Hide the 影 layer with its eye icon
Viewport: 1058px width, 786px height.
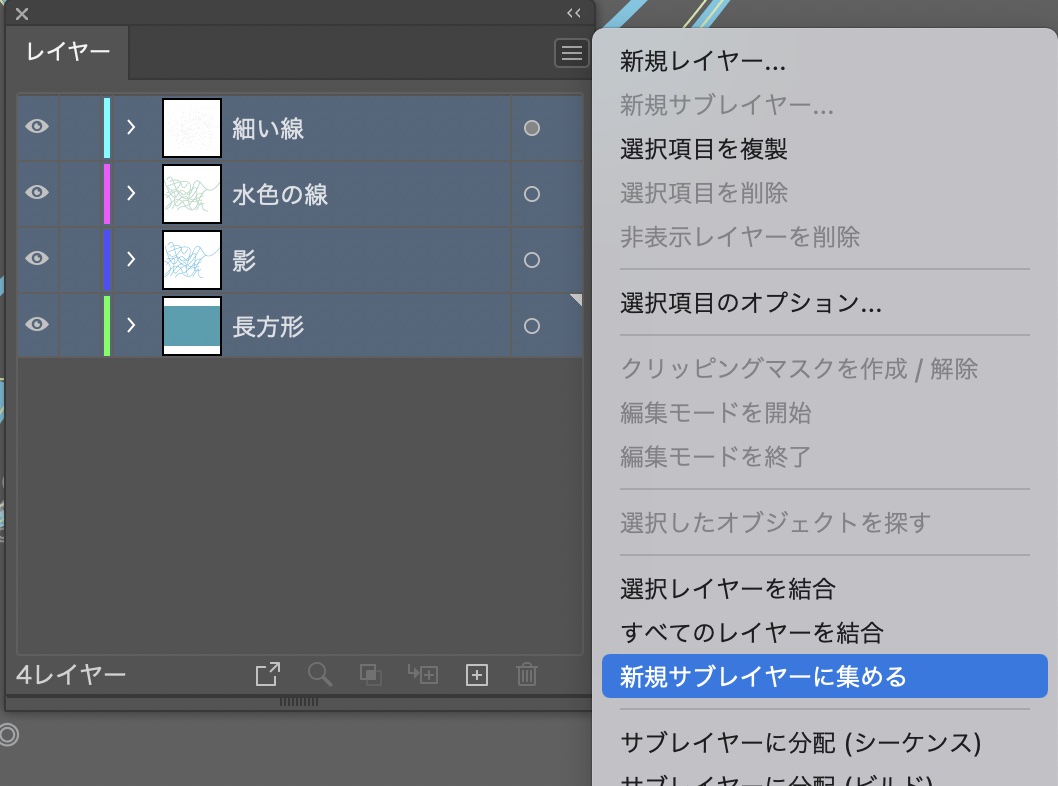click(x=36, y=259)
